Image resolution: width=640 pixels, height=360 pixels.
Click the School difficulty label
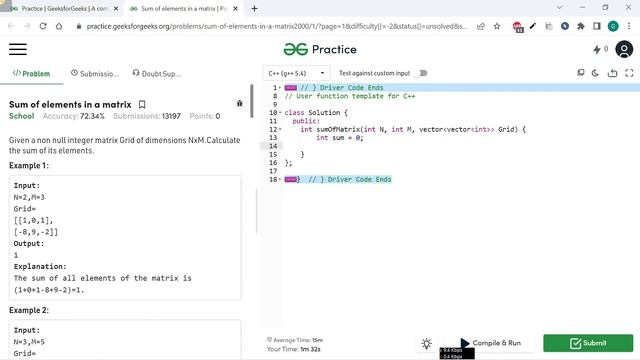(x=22, y=116)
